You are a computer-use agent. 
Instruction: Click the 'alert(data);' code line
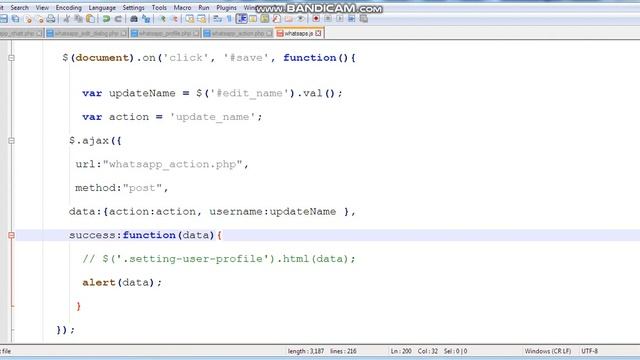[x=122, y=282]
